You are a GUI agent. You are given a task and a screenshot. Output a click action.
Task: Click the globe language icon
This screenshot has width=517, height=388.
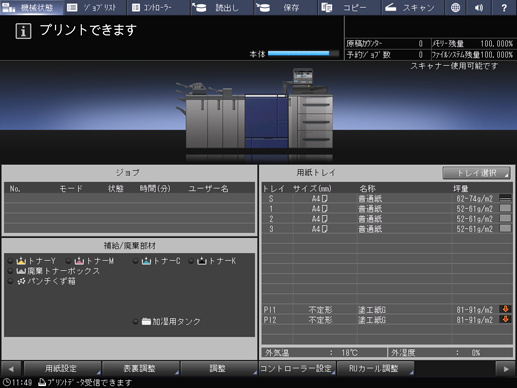pos(455,7)
